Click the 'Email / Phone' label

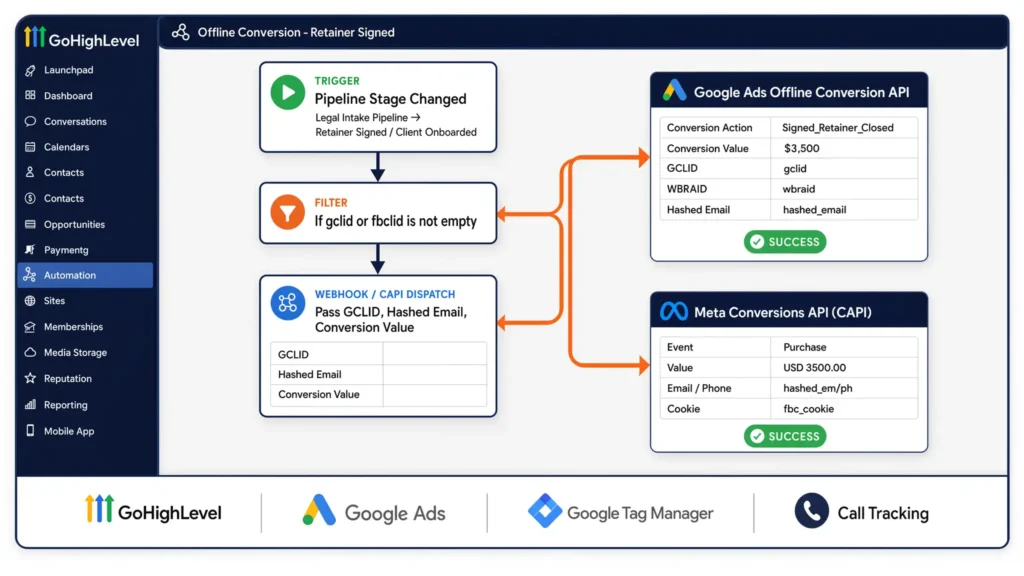pyautogui.click(x=699, y=388)
